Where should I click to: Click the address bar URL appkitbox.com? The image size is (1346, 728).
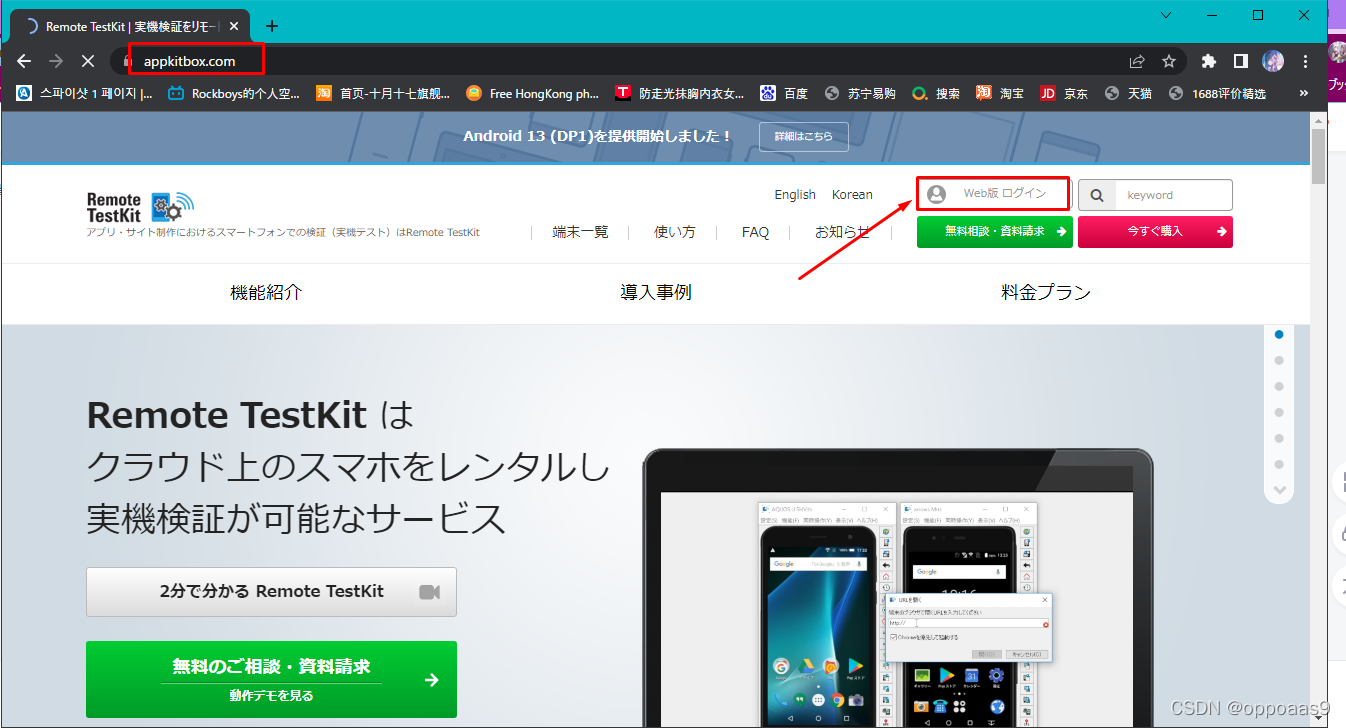189,61
